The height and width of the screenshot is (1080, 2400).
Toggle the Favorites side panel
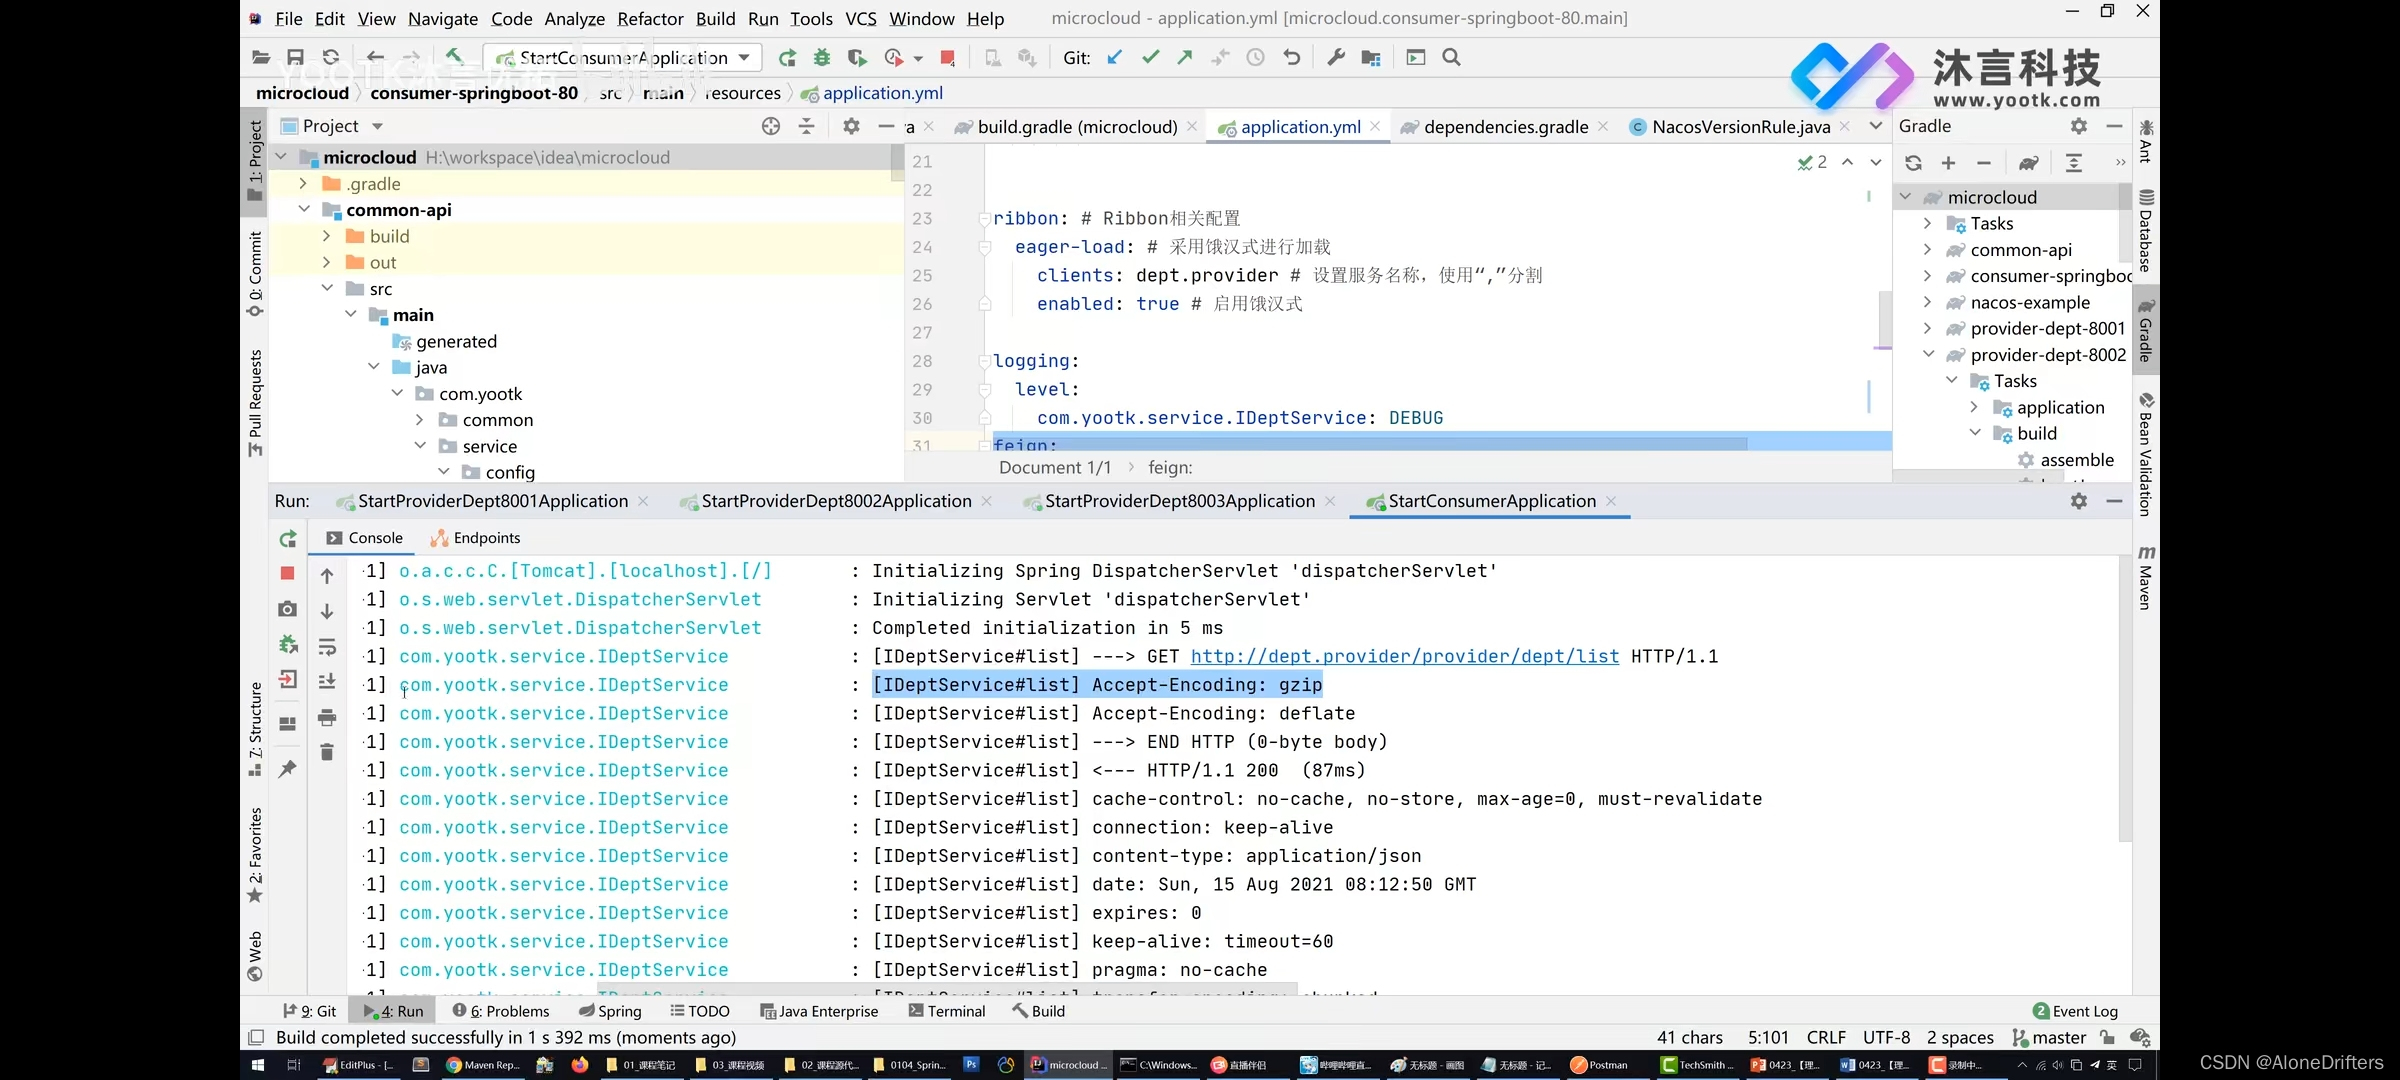click(255, 855)
